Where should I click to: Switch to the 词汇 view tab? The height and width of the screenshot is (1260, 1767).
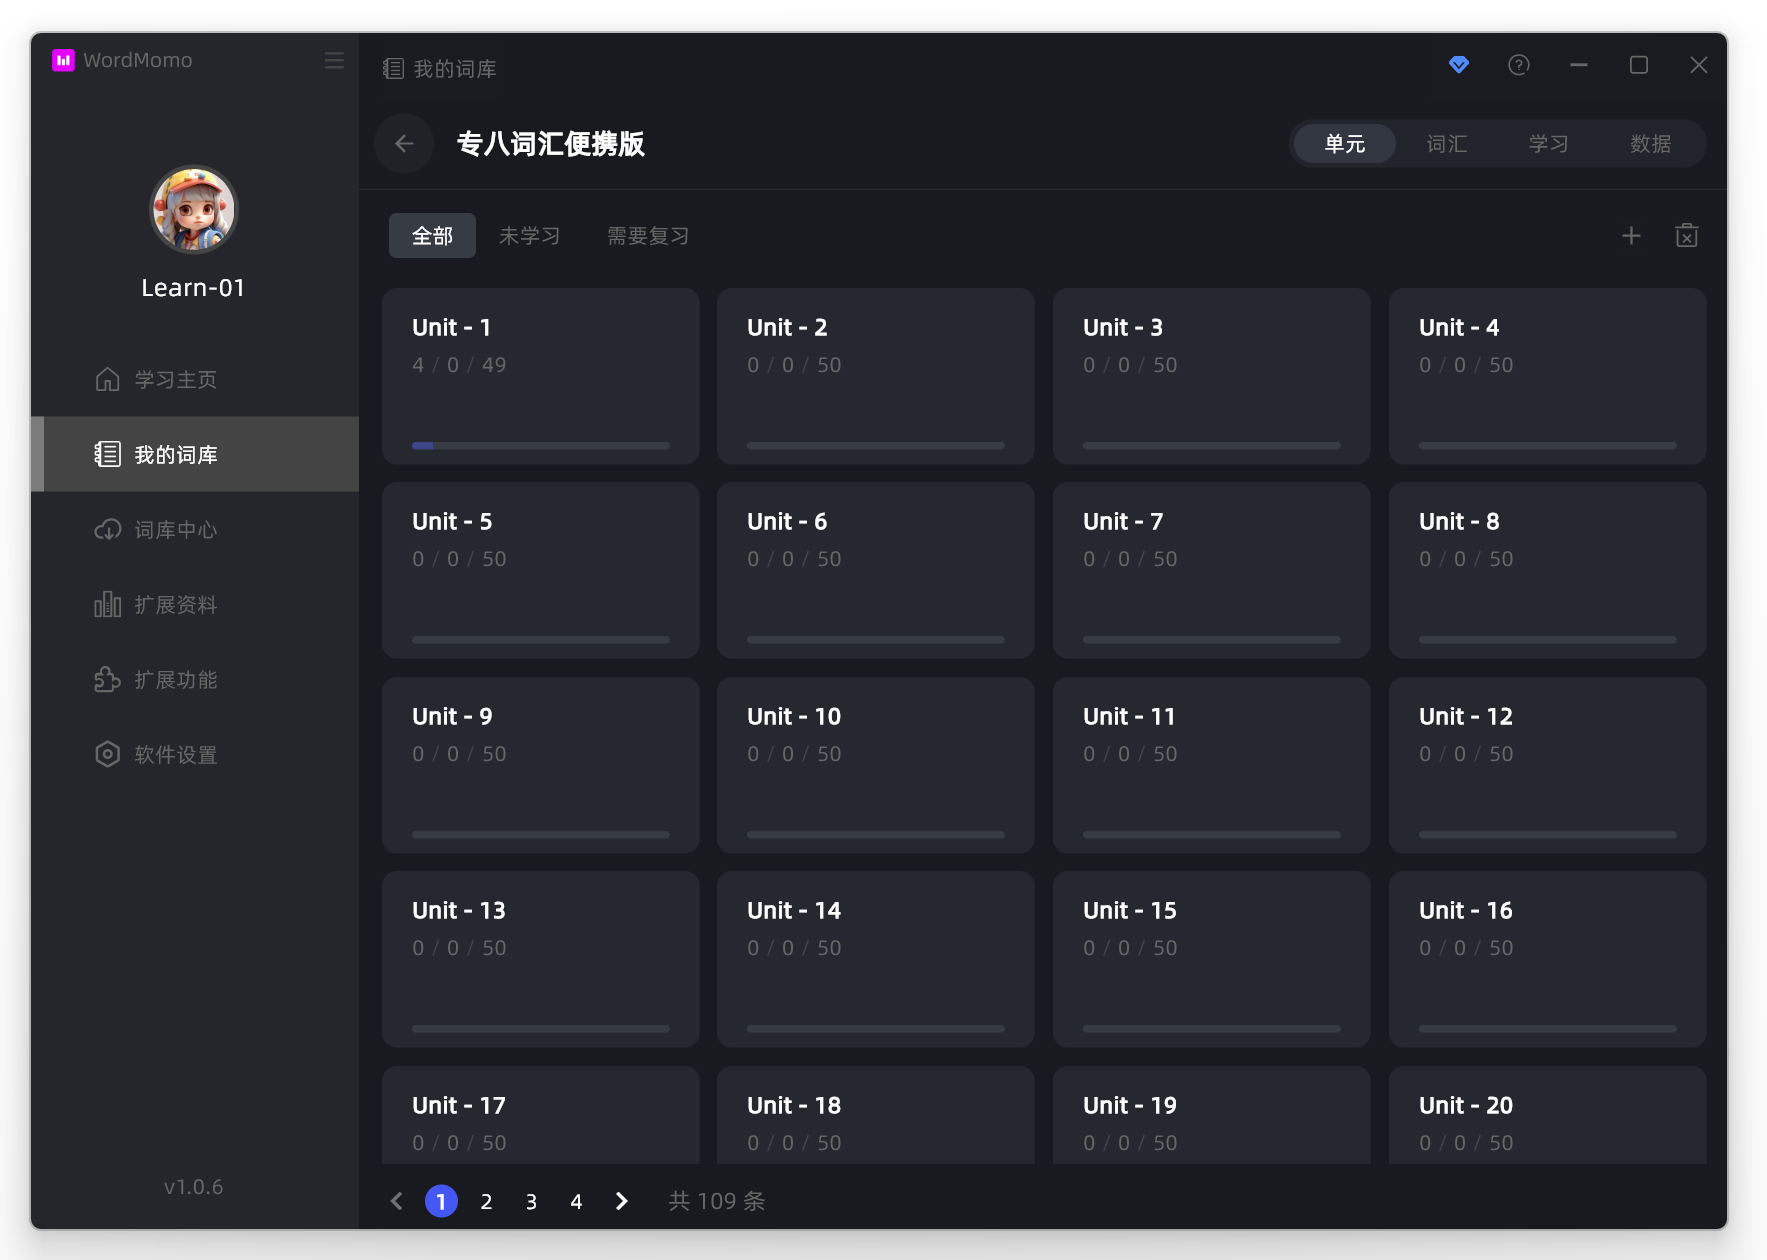coord(1446,144)
